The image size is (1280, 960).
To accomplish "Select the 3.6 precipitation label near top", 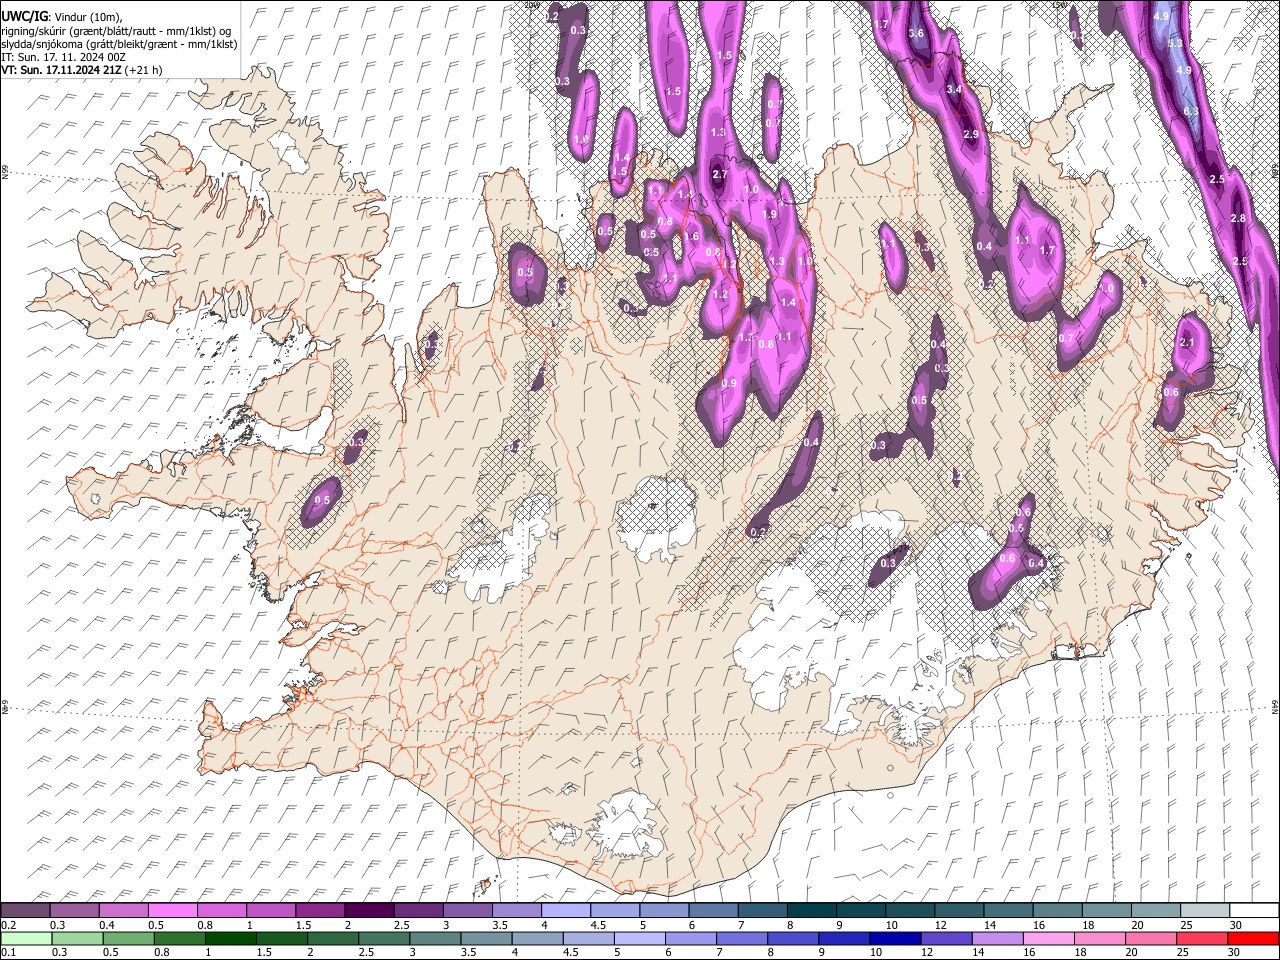I will (x=915, y=34).
